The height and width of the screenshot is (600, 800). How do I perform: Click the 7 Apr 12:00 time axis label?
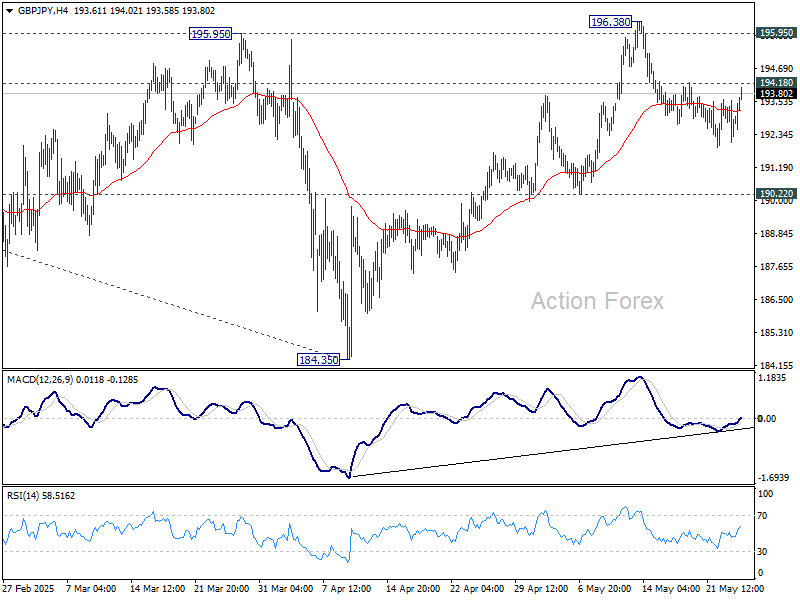pyautogui.click(x=347, y=589)
